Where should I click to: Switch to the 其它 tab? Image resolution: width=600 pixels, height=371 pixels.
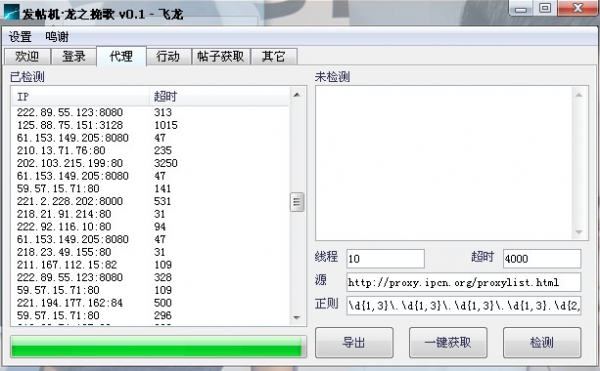[x=274, y=57]
